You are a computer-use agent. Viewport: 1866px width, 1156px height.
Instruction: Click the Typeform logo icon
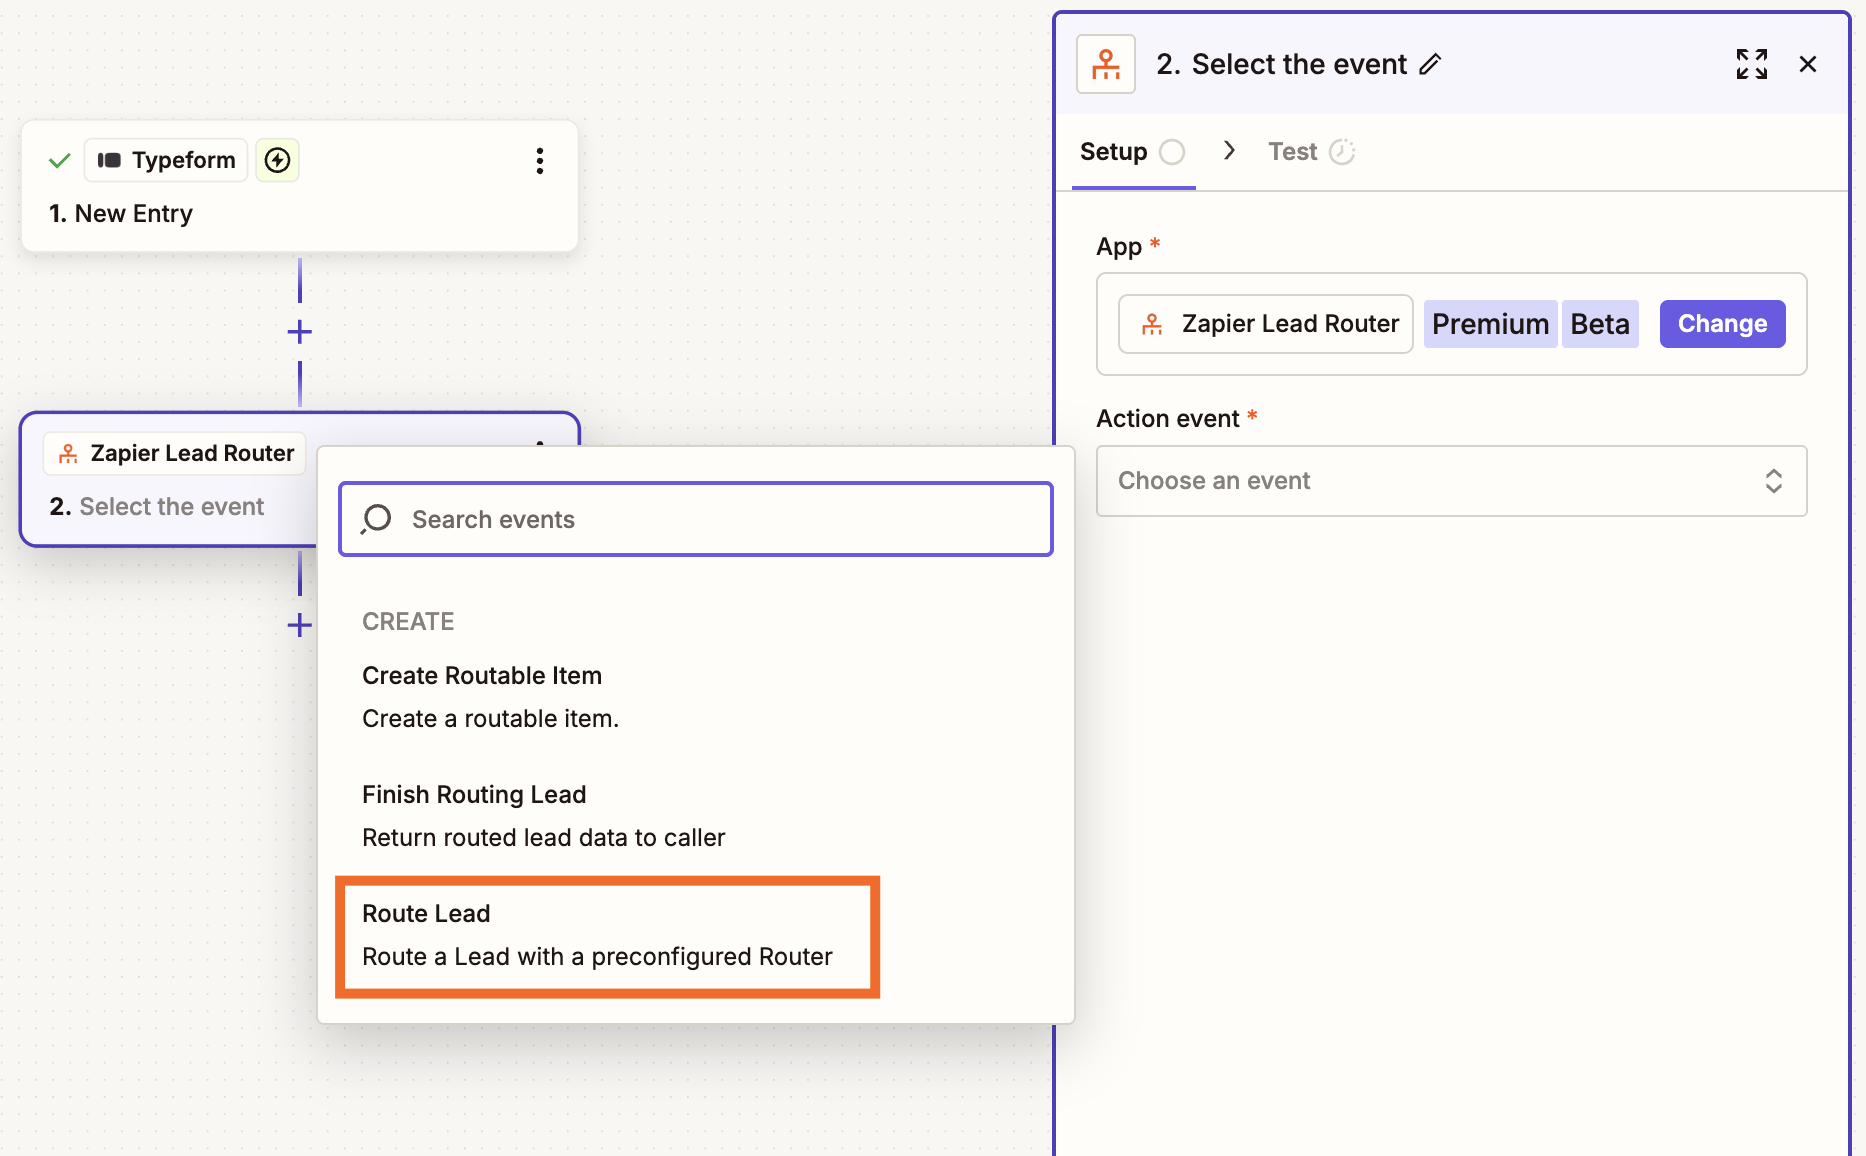(109, 160)
